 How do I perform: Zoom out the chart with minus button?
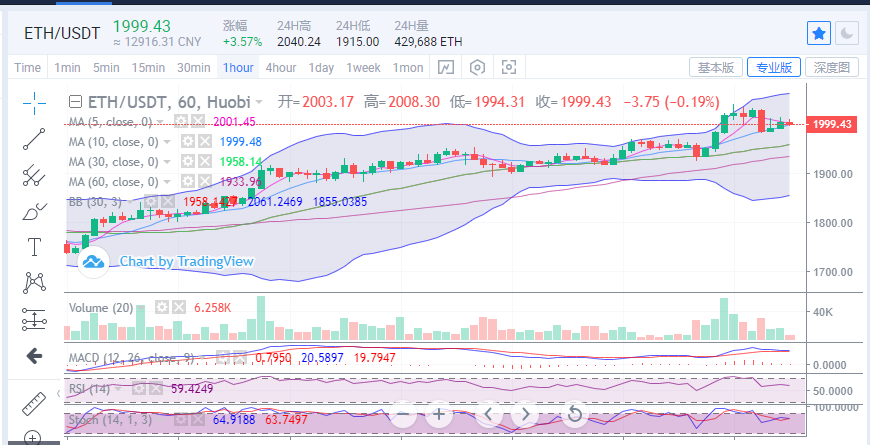(403, 414)
